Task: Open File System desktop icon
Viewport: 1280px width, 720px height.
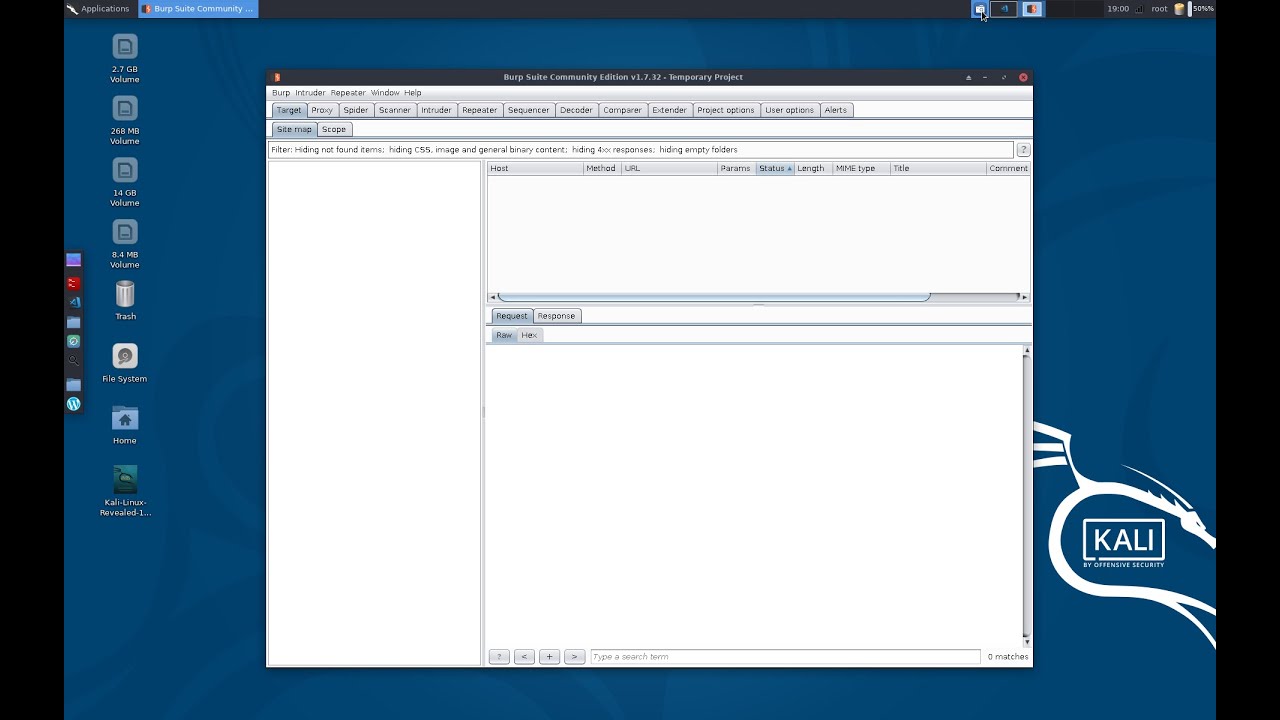Action: point(125,363)
